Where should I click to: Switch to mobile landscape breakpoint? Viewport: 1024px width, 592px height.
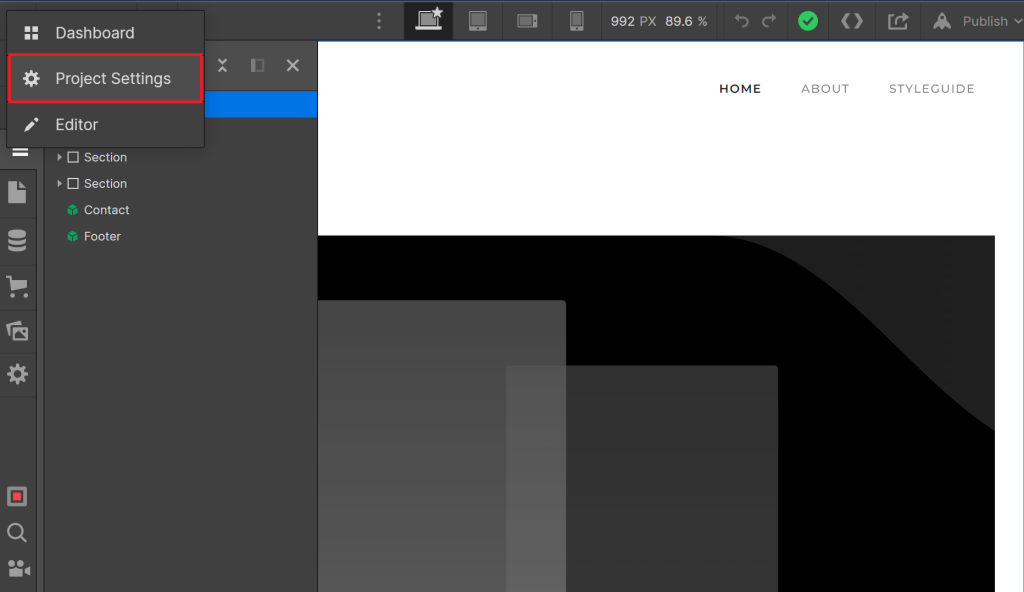pyautogui.click(x=527, y=21)
